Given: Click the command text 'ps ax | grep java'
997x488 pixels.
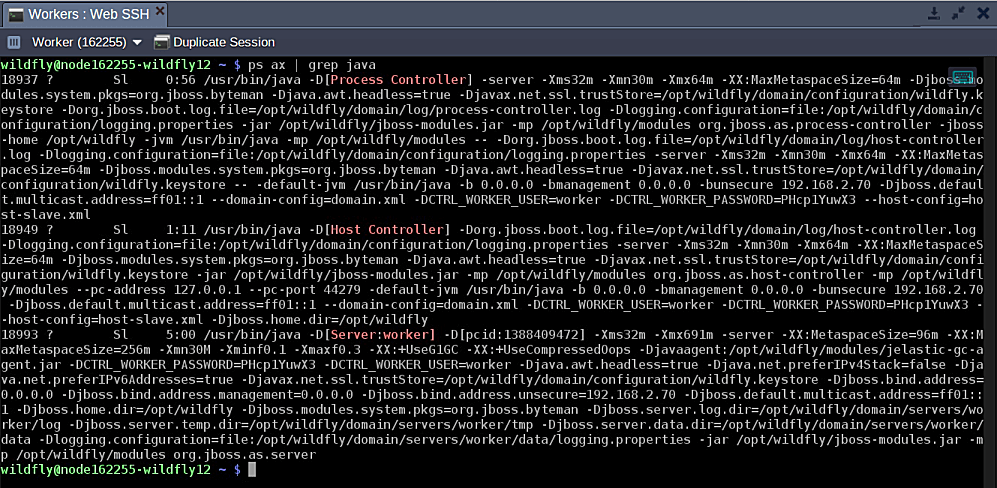Looking at the screenshot, I should 312,65.
